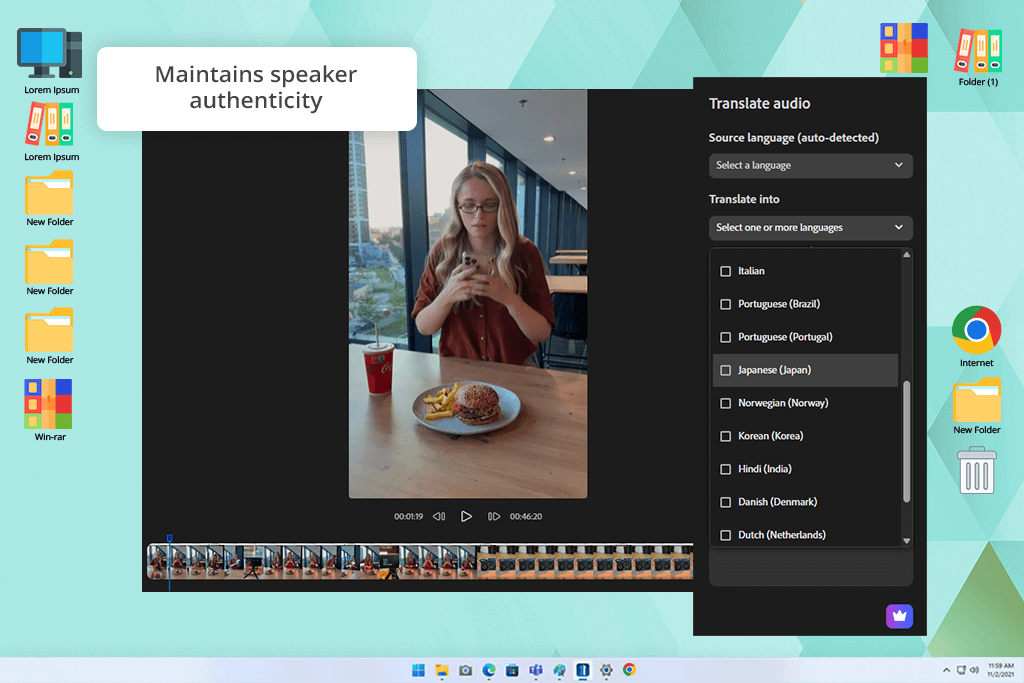Viewport: 1024px width, 683px height.
Task: Click the Translate audio panel heading
Action: click(760, 104)
